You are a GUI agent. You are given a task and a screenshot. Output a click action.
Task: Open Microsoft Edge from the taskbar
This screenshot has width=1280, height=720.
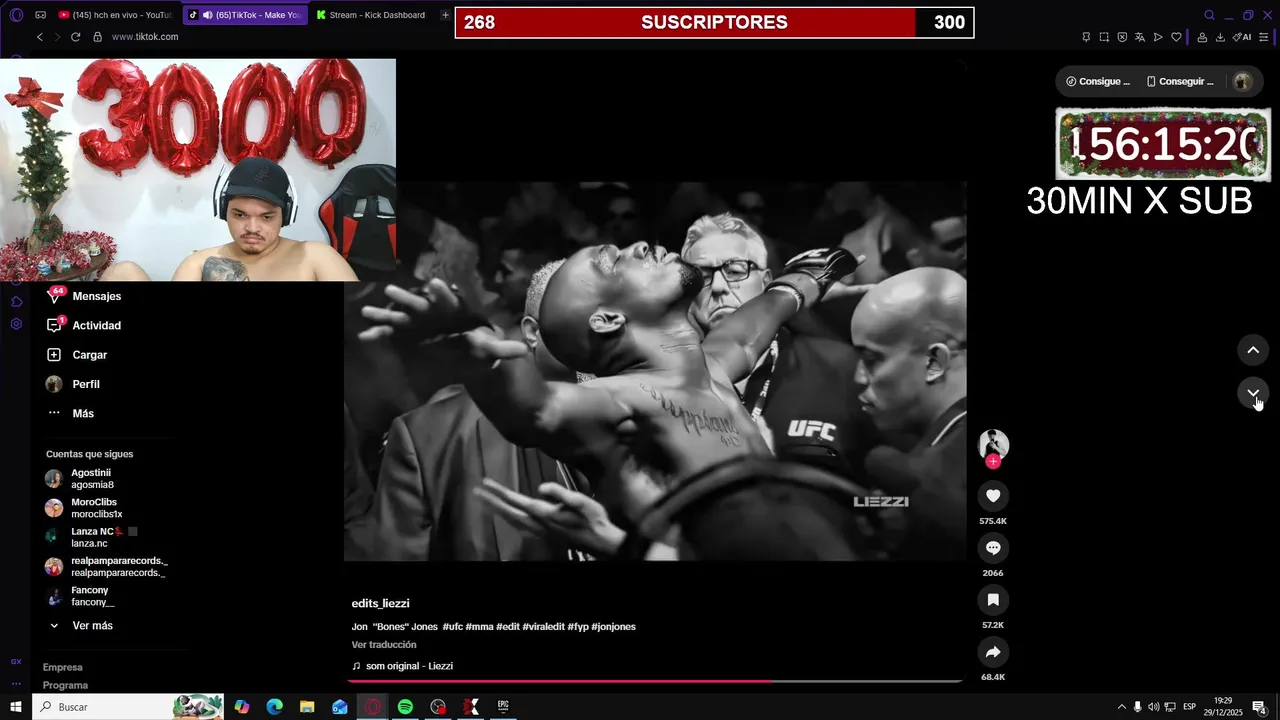(274, 707)
